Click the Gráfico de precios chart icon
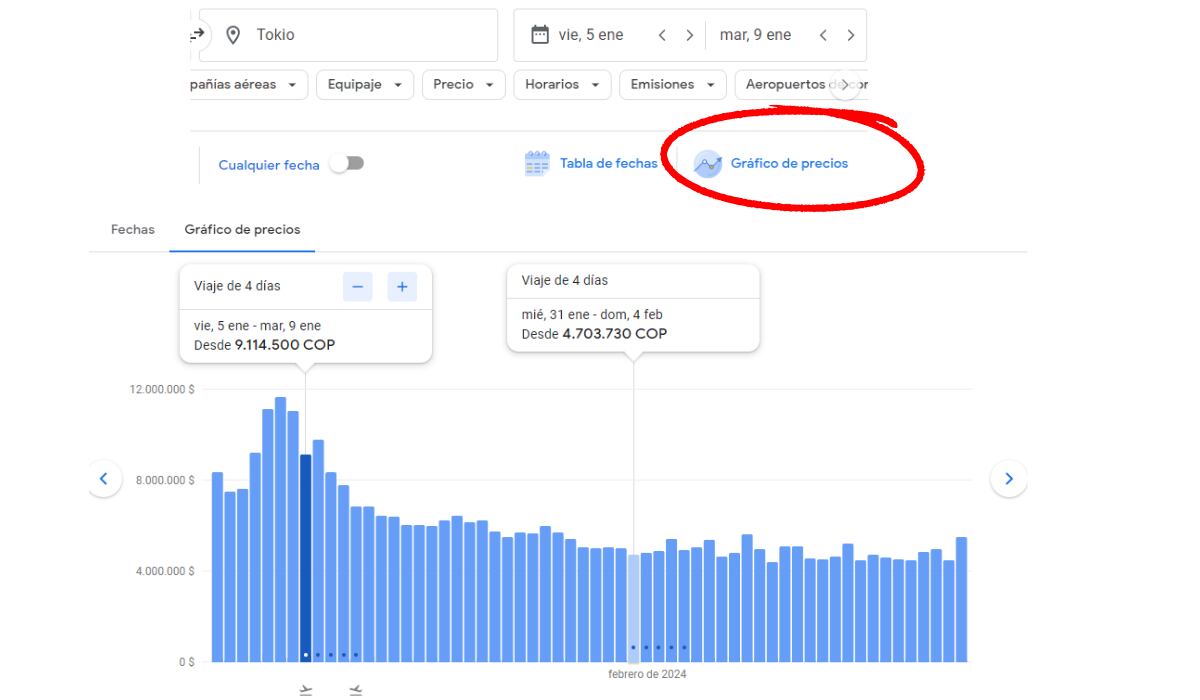 [x=708, y=164]
